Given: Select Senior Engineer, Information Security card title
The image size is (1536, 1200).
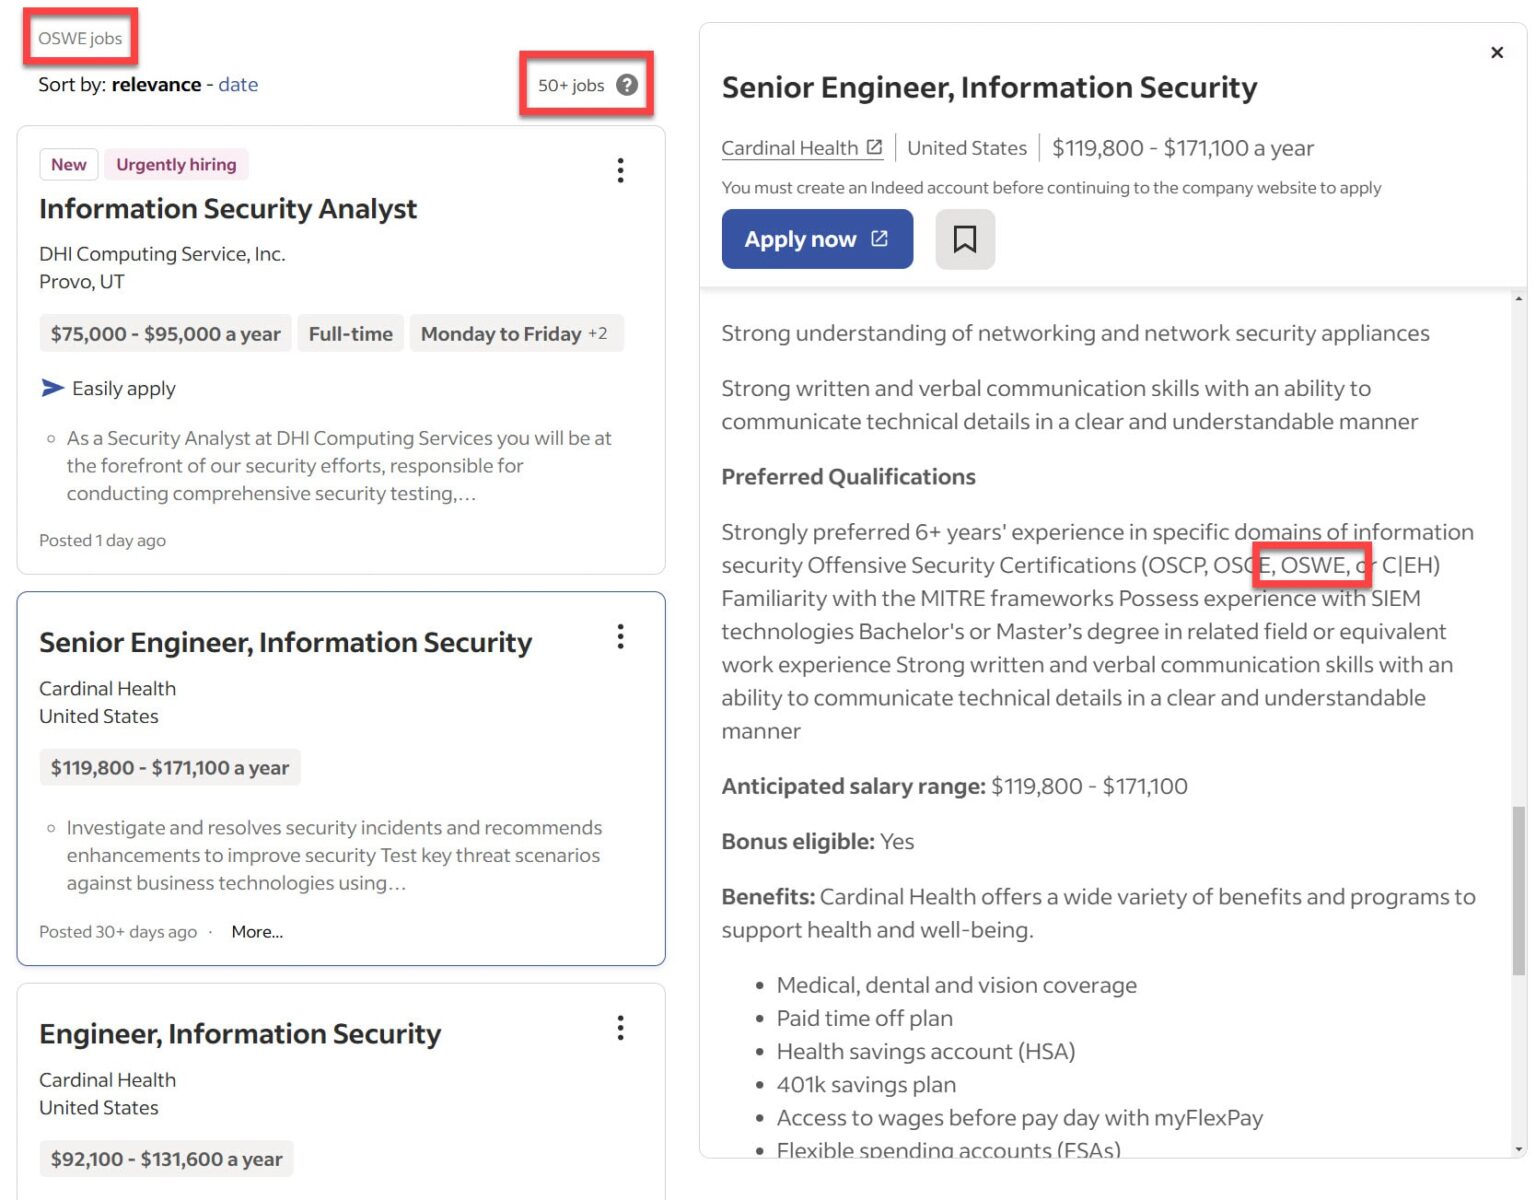Looking at the screenshot, I should pyautogui.click(x=285, y=643).
